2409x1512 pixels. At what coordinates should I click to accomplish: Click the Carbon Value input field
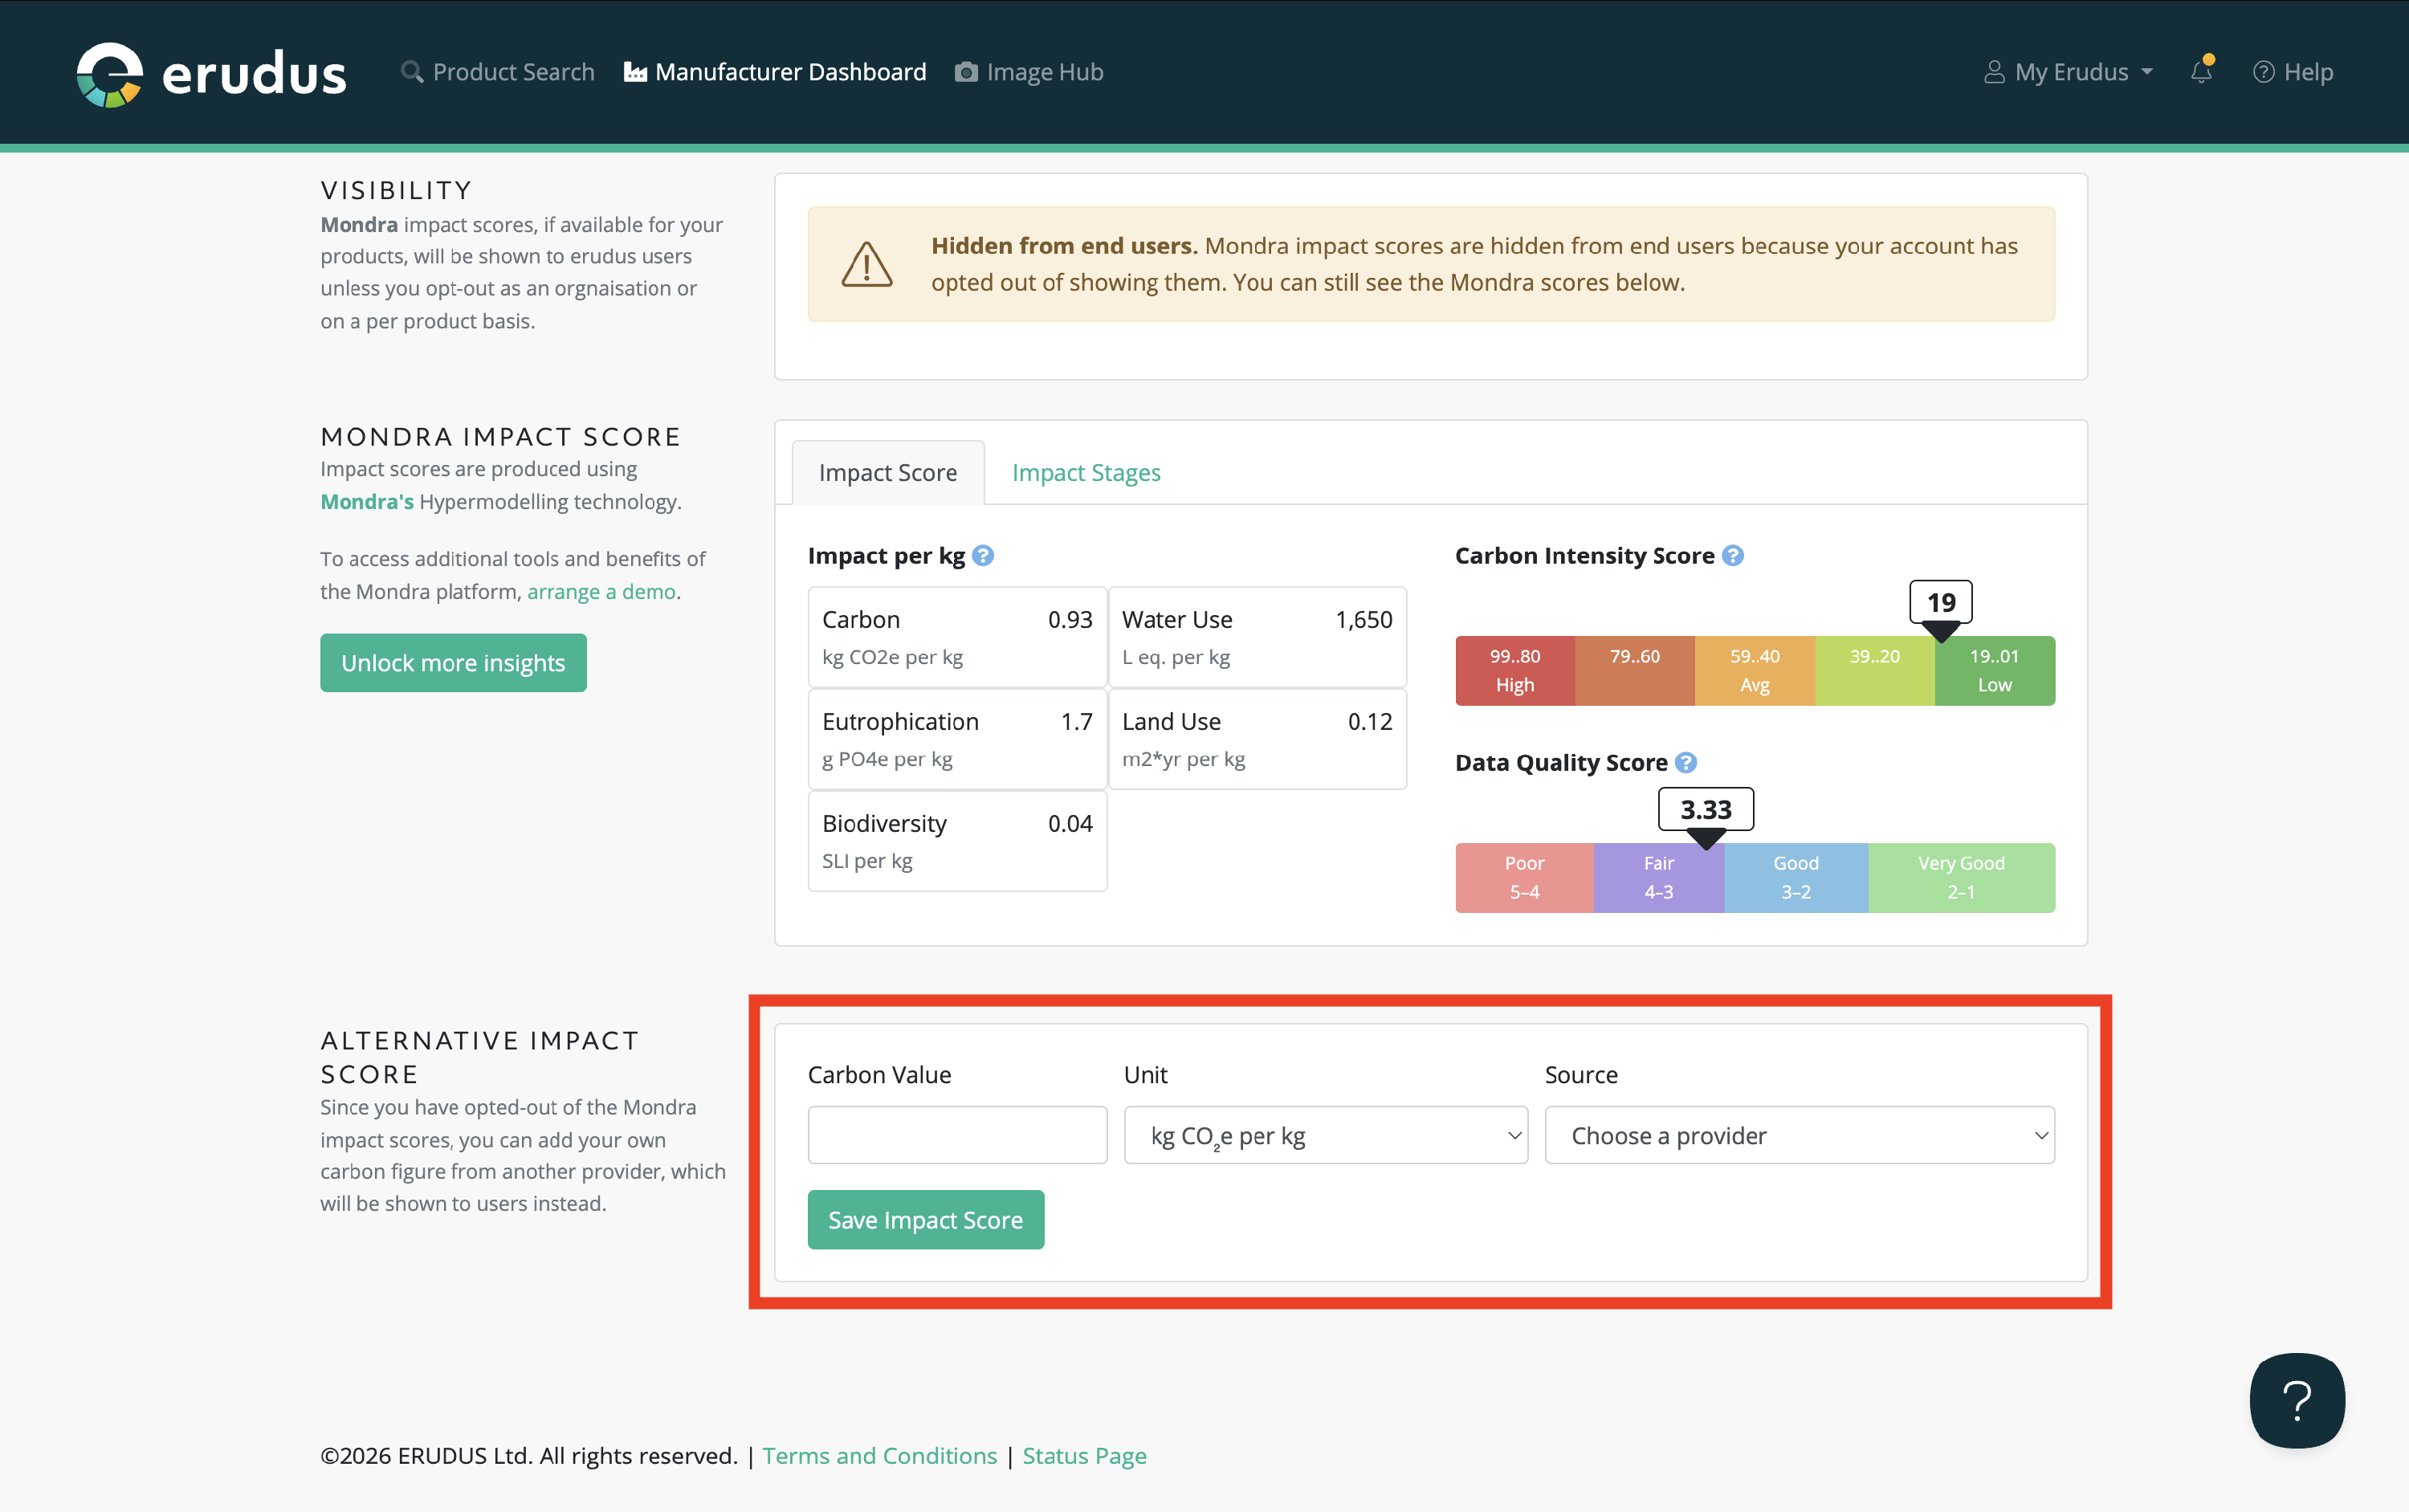(x=957, y=1135)
